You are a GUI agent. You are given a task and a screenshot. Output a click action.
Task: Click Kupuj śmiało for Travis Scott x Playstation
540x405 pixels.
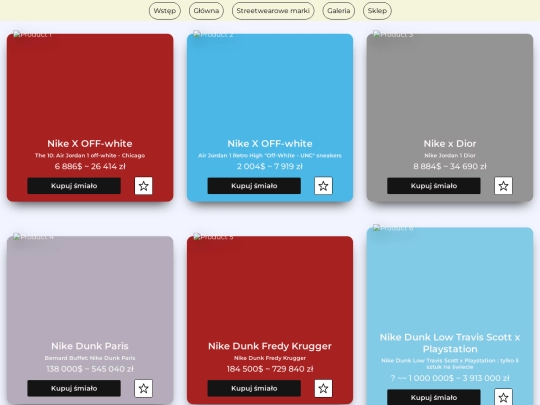click(x=434, y=397)
